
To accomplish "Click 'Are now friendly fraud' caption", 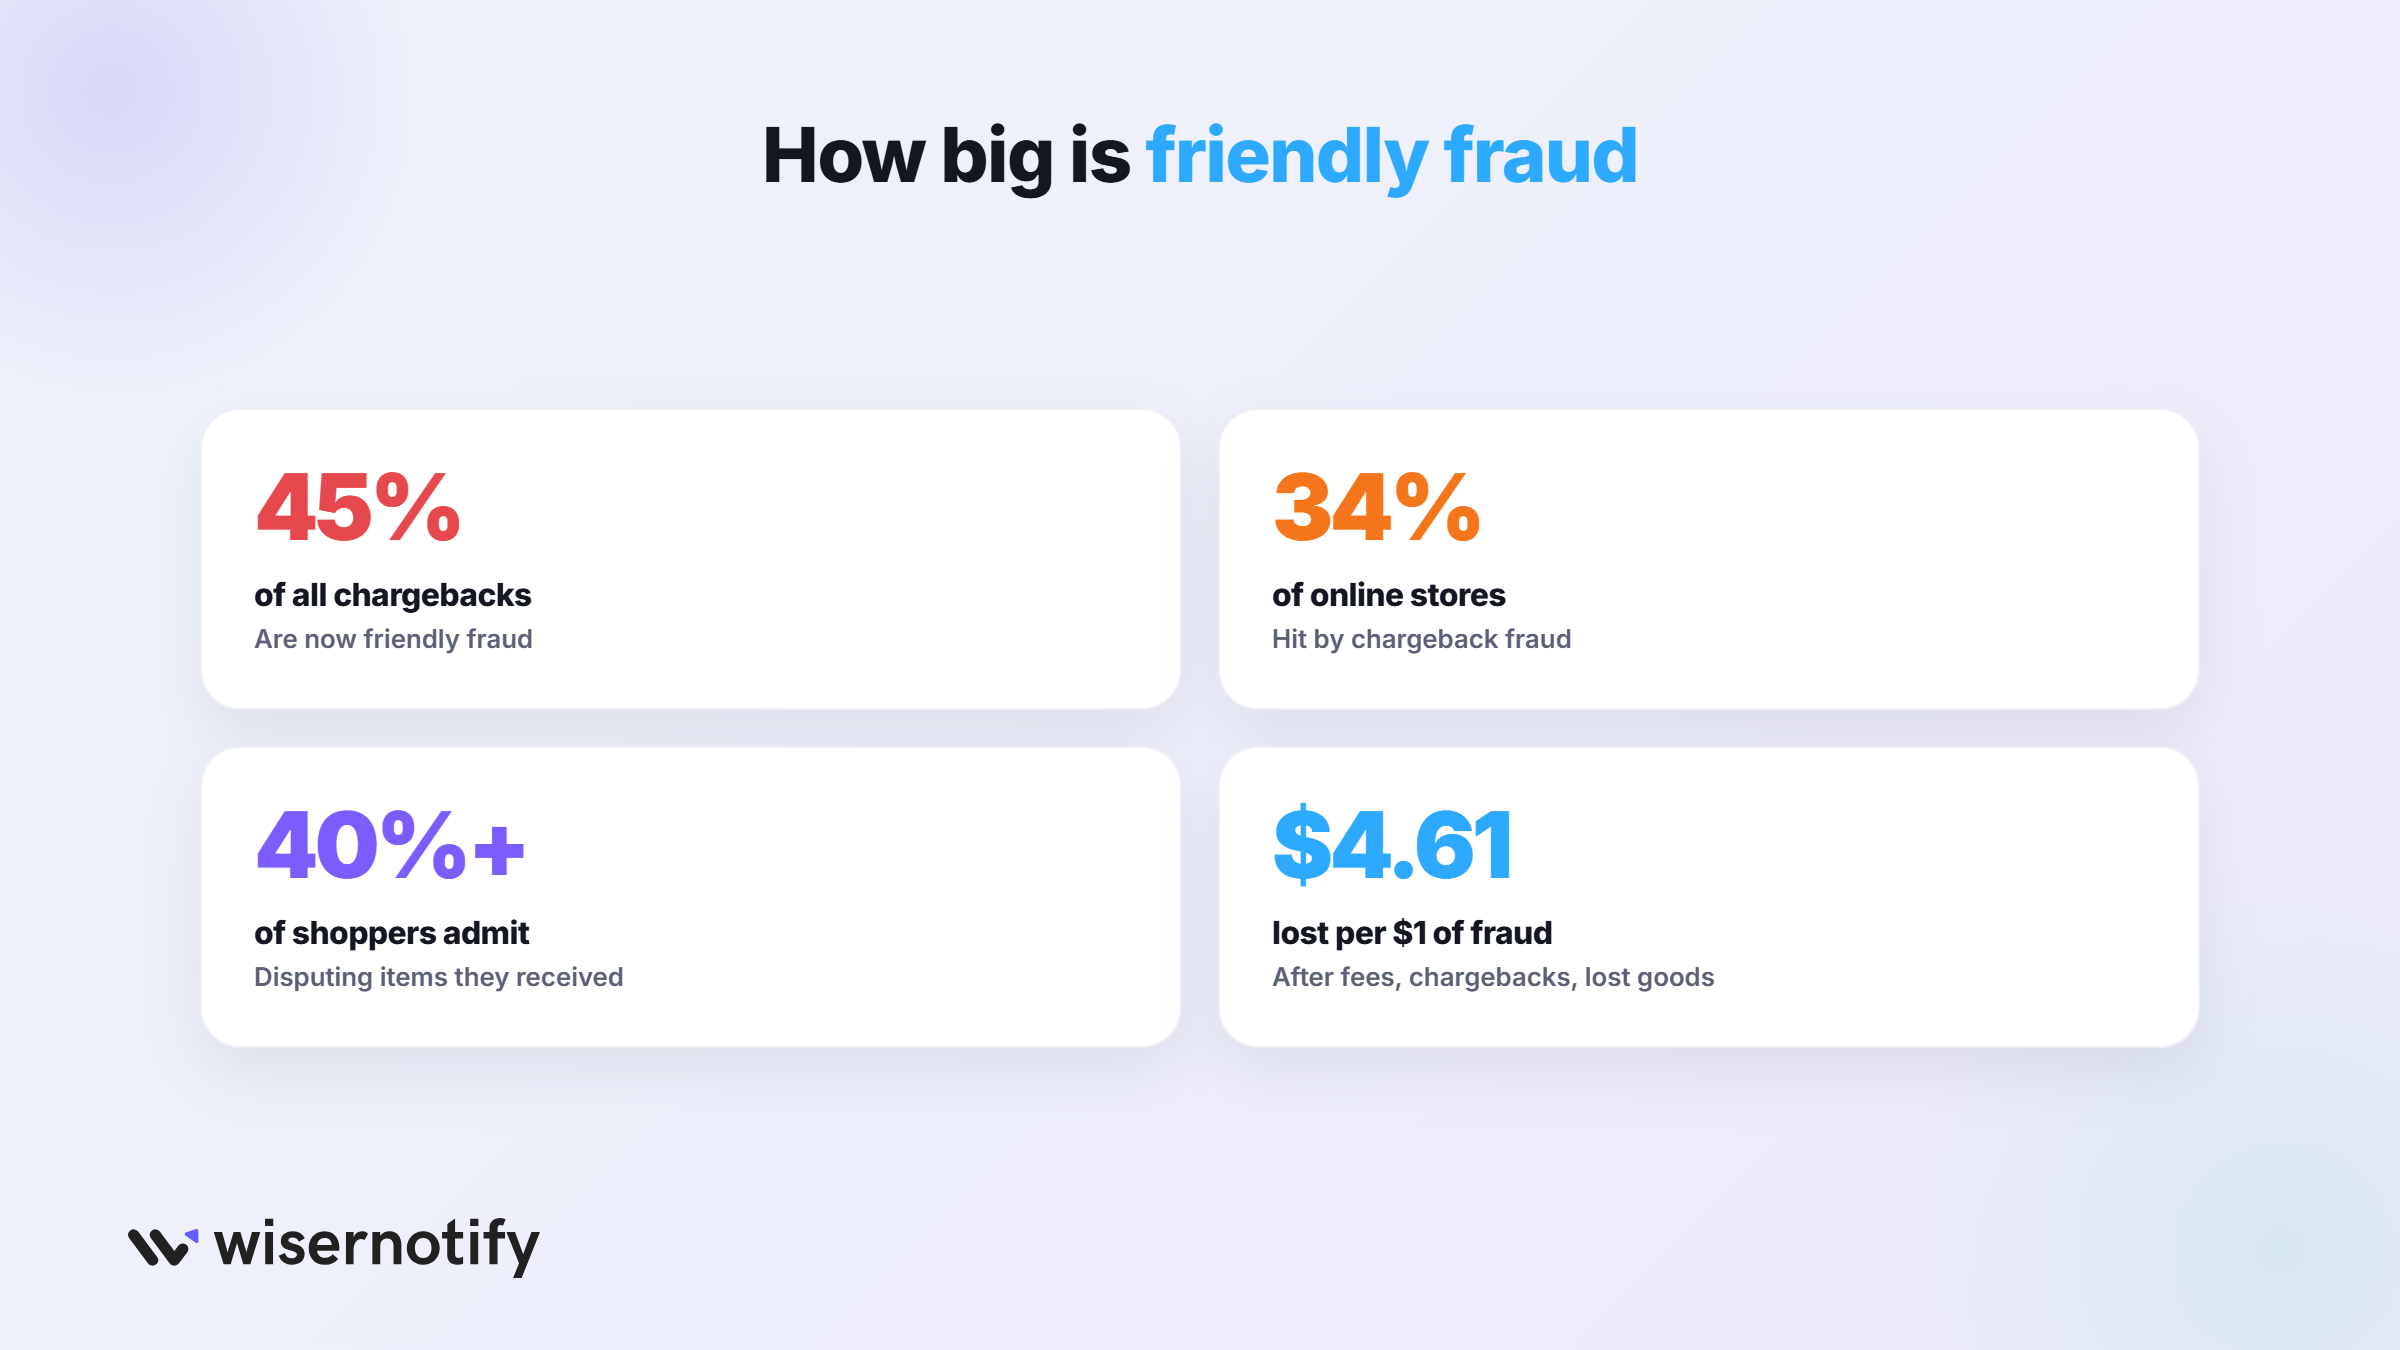I will tap(393, 639).
